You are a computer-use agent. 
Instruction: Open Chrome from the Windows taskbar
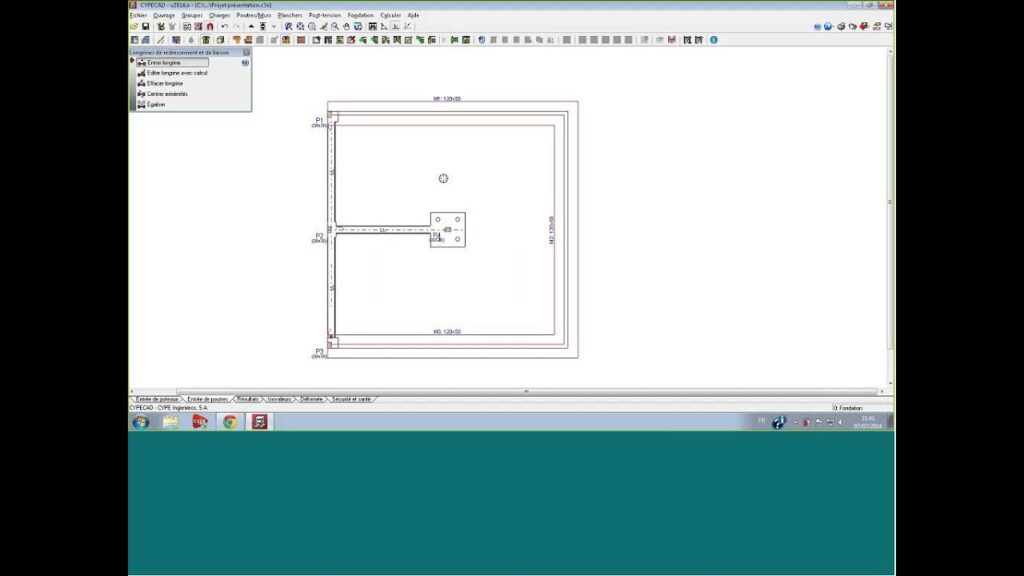click(x=230, y=422)
